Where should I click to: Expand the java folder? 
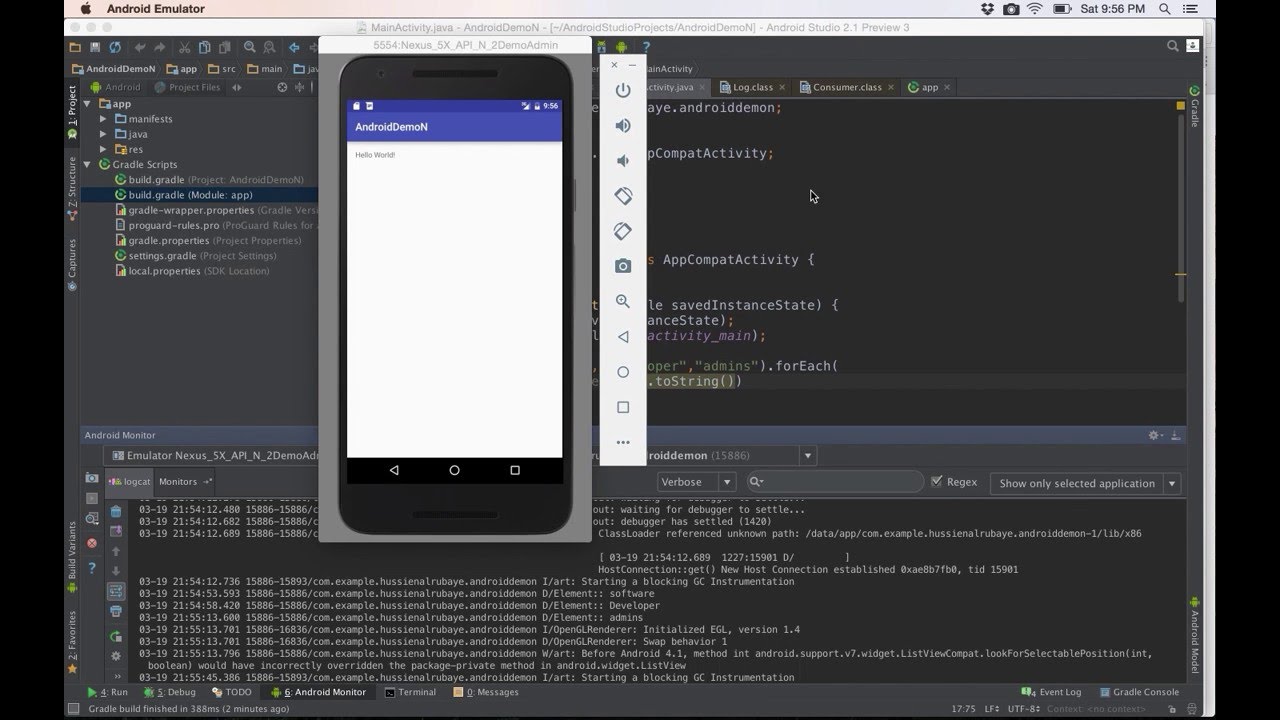coord(104,134)
